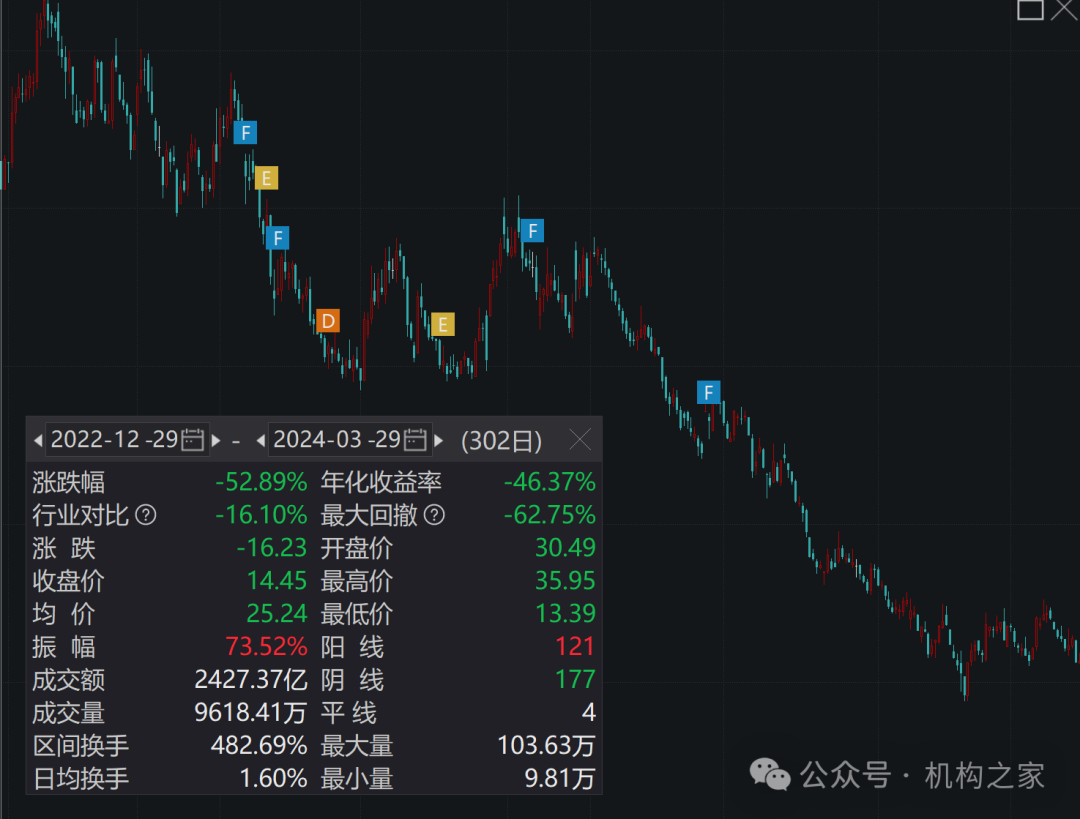Close the chart window

tap(1065, 9)
